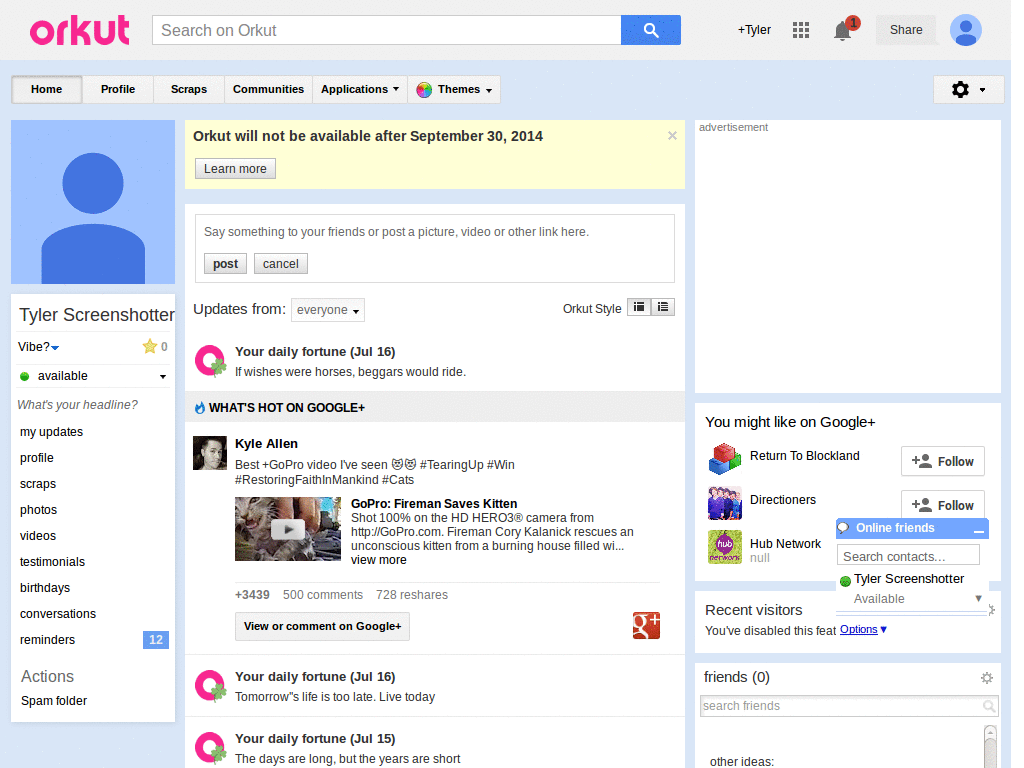Click the account avatar in the header

coord(966,30)
